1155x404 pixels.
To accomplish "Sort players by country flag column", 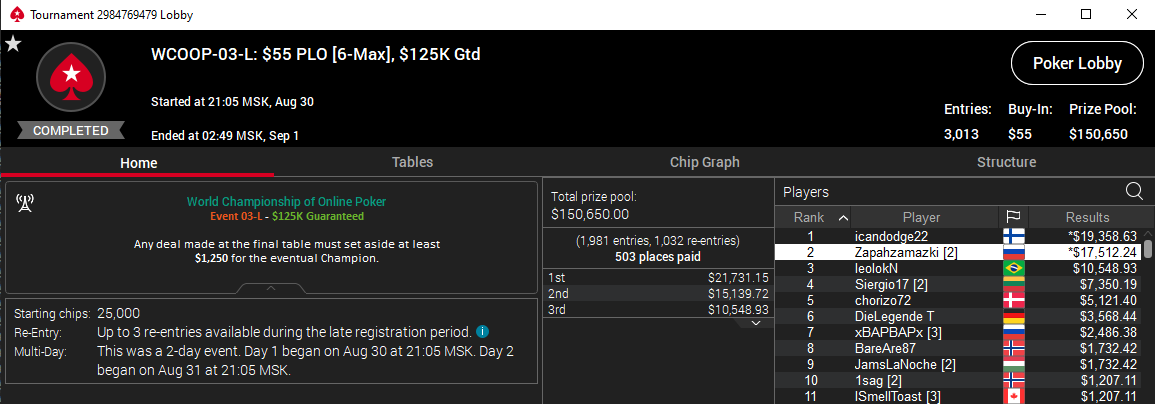I will [x=1014, y=217].
